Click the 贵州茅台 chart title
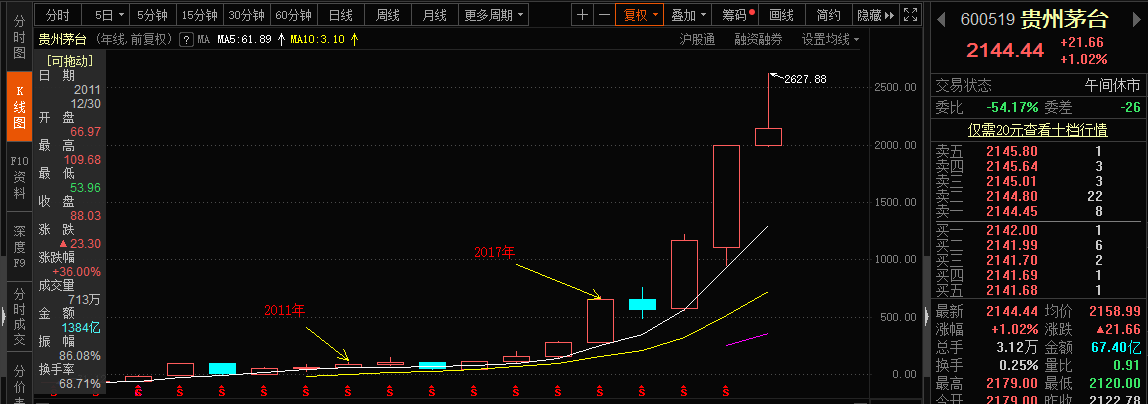Screen dimensions: 1148x404 click(62, 40)
